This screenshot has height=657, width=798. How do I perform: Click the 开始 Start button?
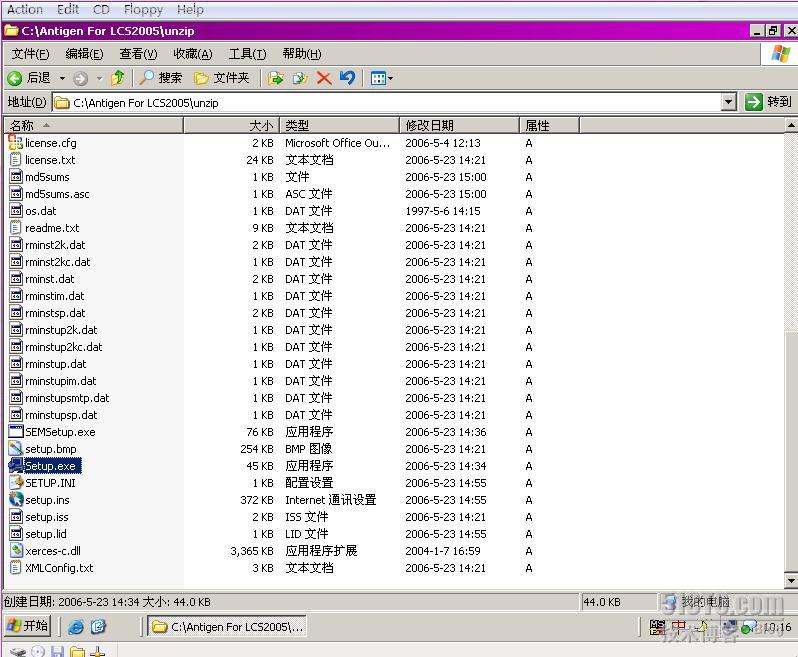click(28, 625)
